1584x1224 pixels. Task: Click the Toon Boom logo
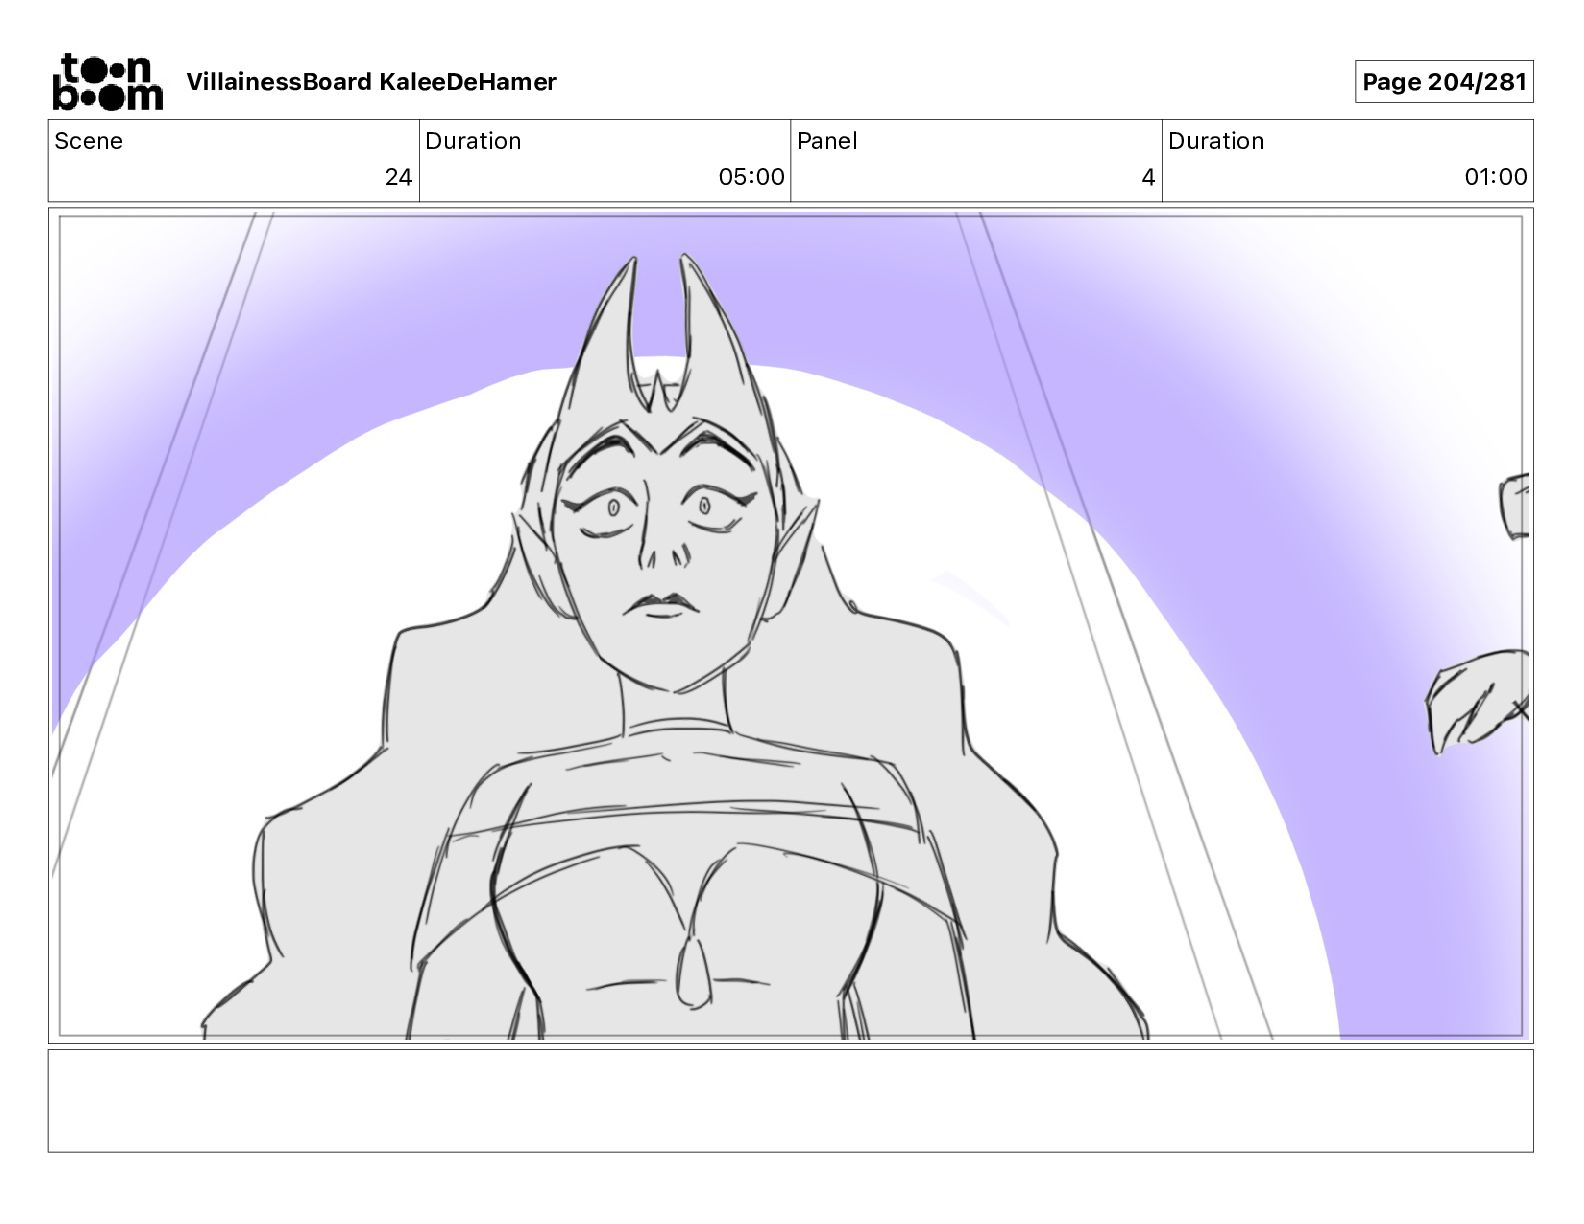coord(107,81)
